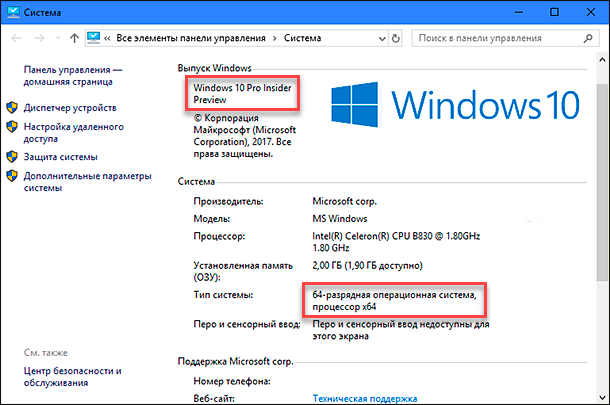
Task: Click the scrollbar down arrow
Action: (603, 398)
